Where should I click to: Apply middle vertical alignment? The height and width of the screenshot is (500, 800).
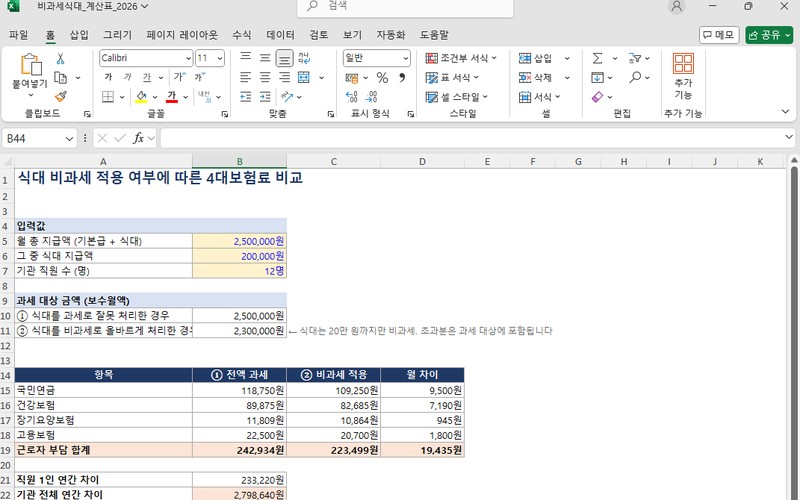265,58
